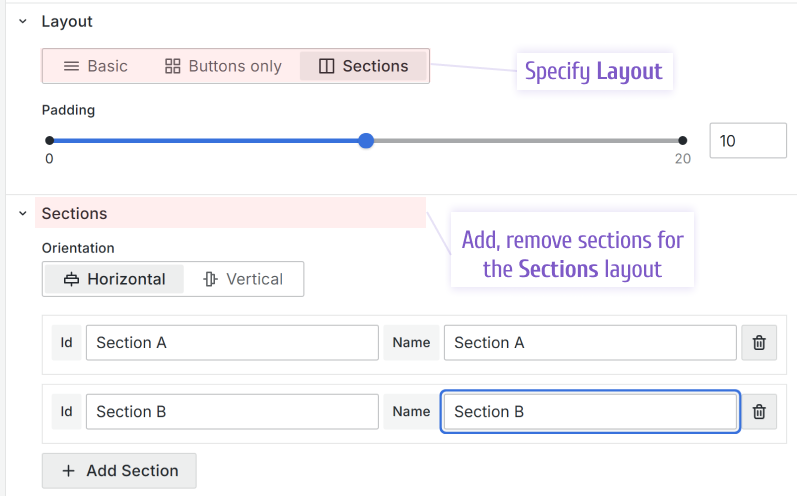Collapse the Sections panel chevron

click(23, 213)
